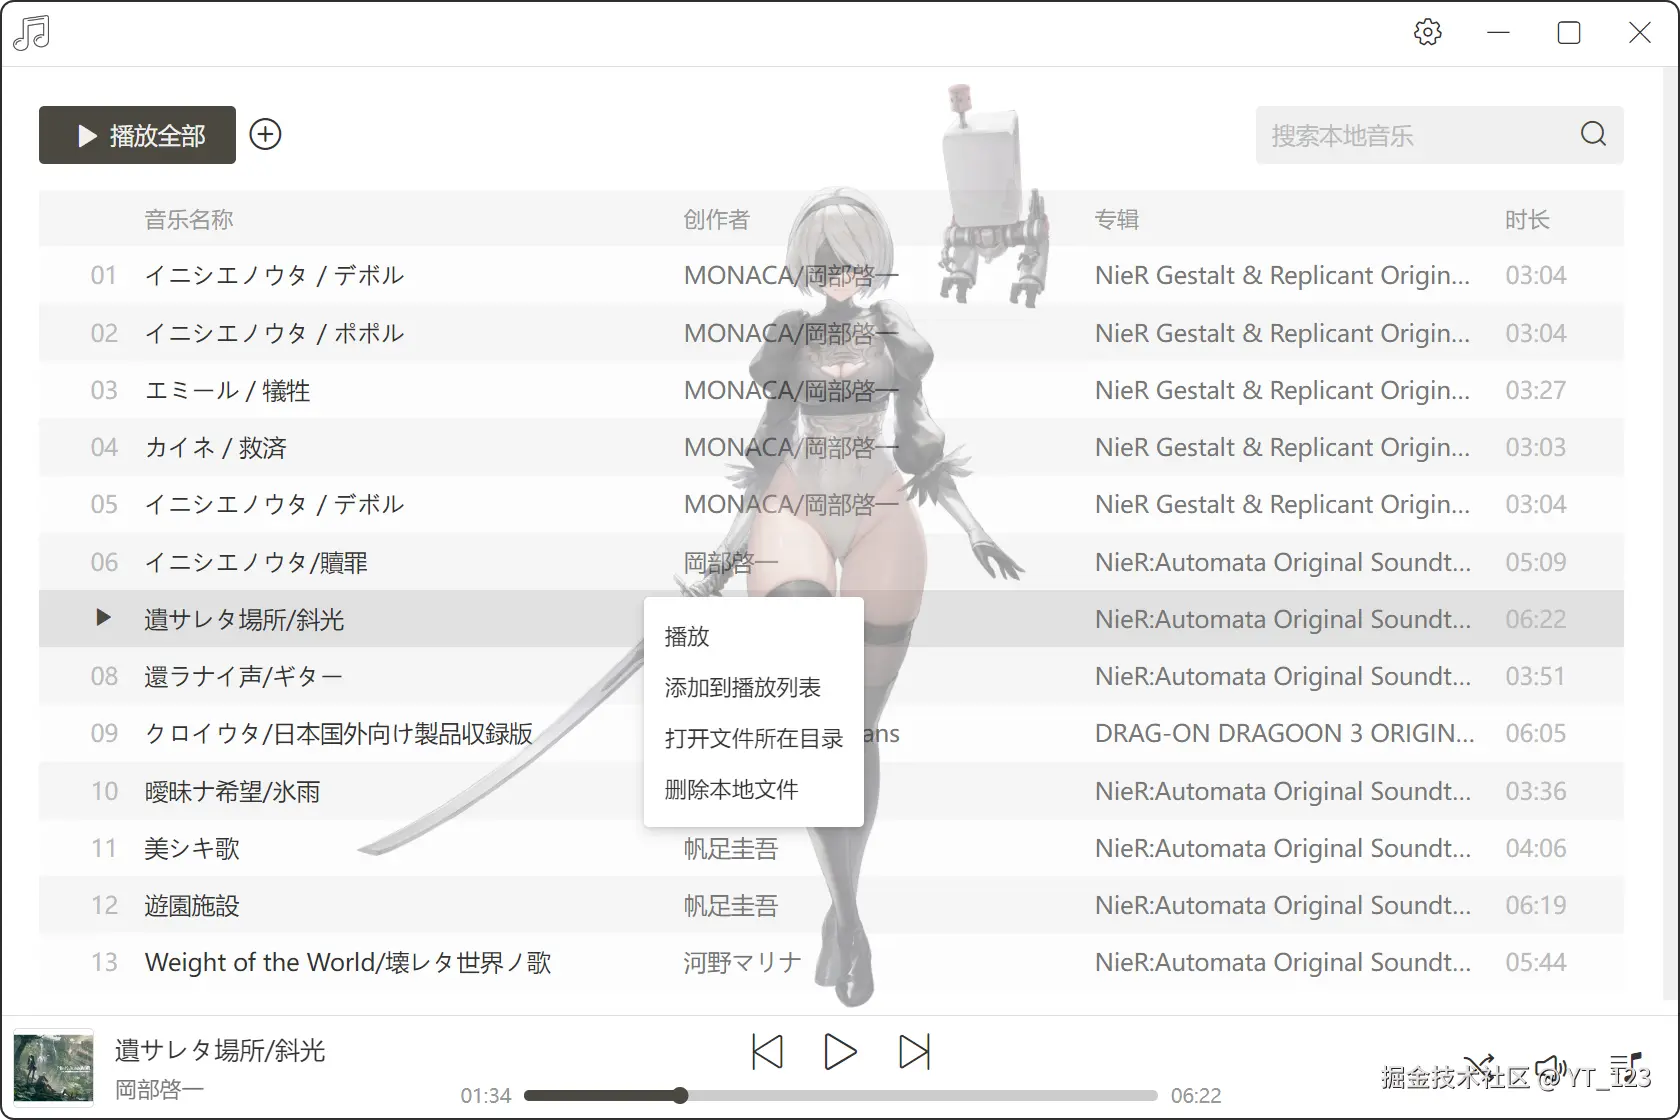Select 添加到播放列表 in the menu
Image resolution: width=1680 pixels, height=1120 pixels.
(x=742, y=687)
